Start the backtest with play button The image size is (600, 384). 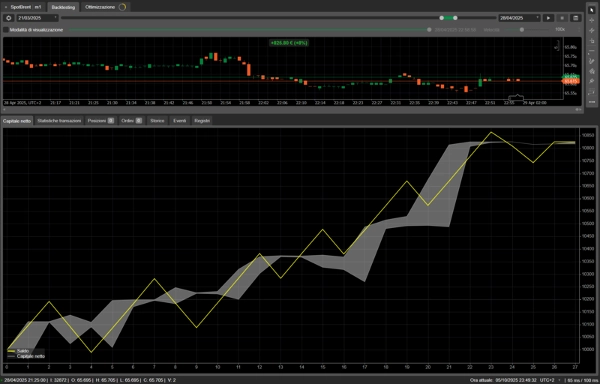tap(548, 18)
